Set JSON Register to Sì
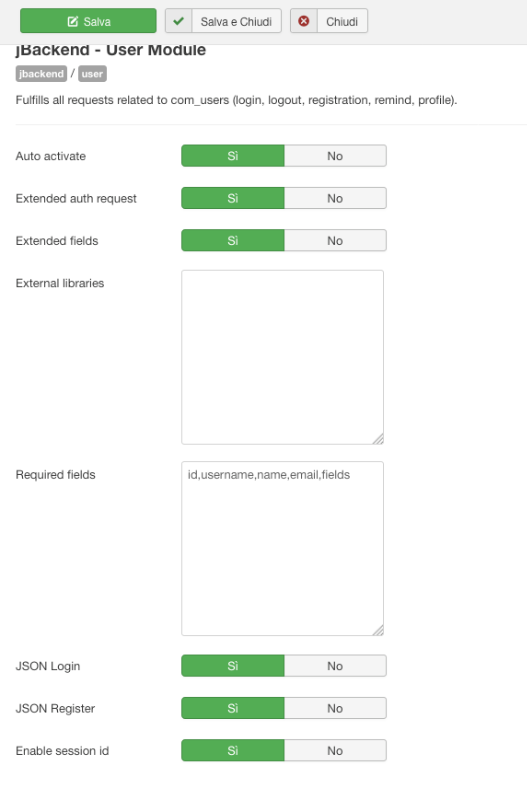527x800 pixels. pos(233,708)
